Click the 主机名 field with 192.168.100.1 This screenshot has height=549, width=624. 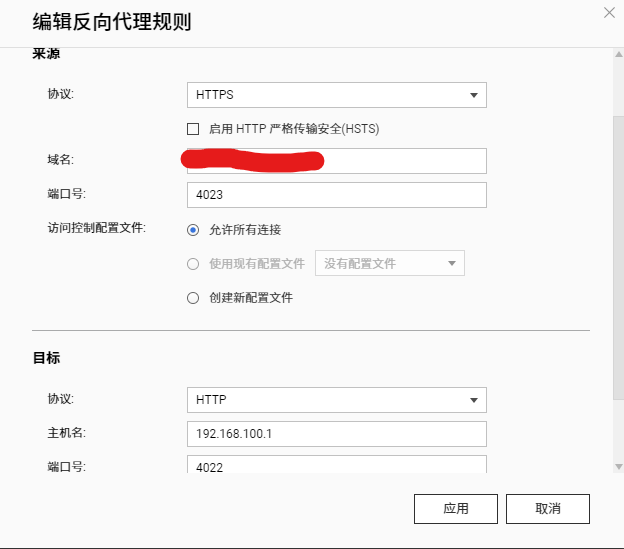tap(336, 434)
